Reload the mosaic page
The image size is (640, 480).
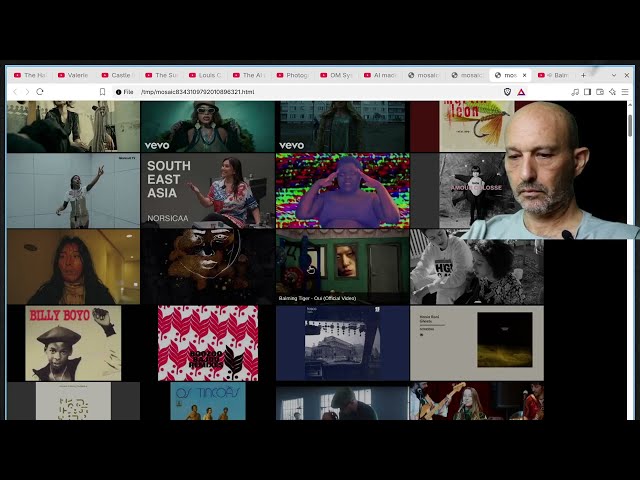[40, 92]
